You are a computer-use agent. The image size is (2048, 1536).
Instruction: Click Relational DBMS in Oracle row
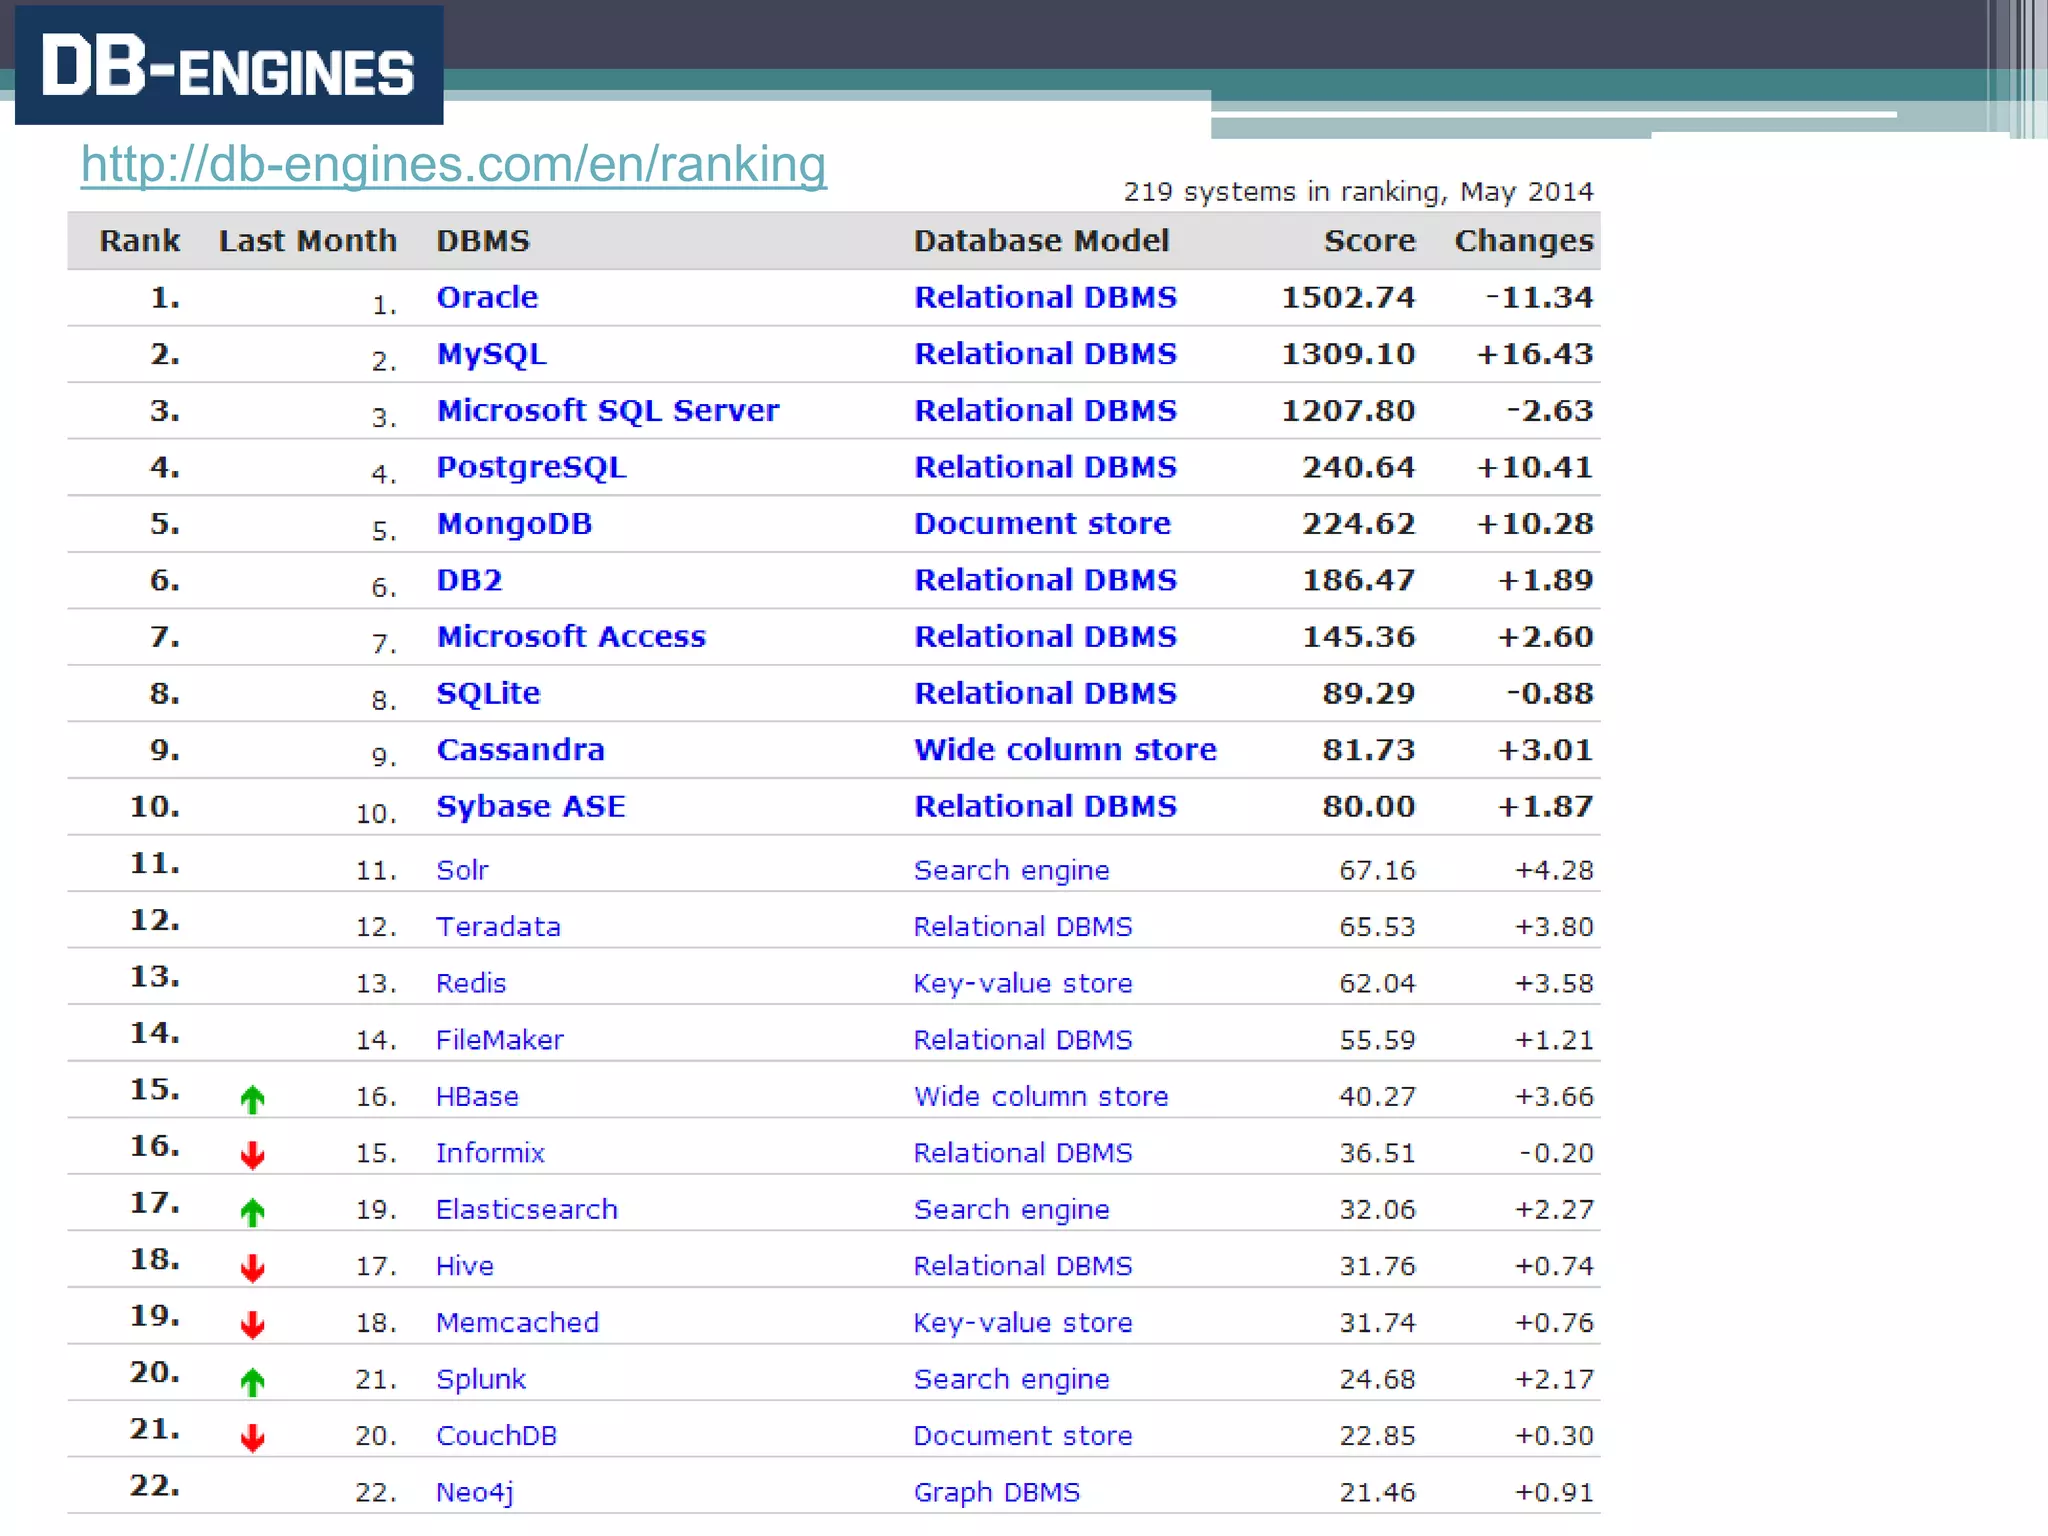click(x=1045, y=297)
